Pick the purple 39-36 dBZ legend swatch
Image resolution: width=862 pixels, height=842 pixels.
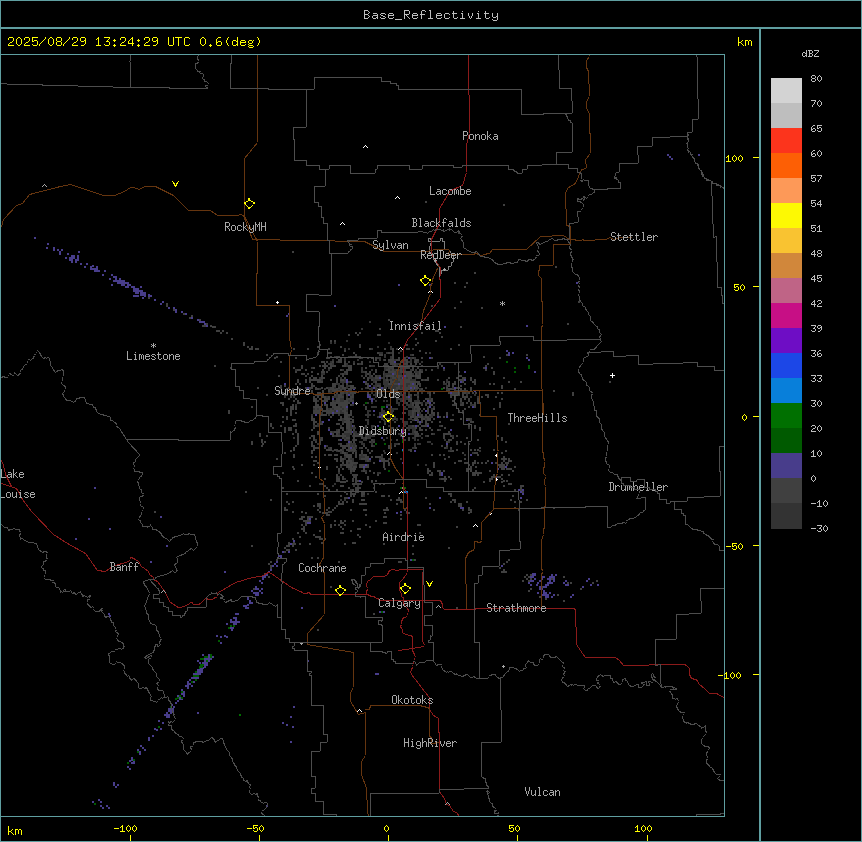(786, 340)
